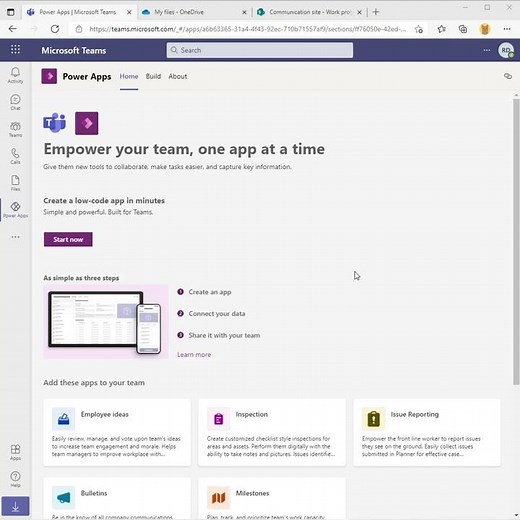Viewport: 520px width, 520px height.
Task: Click the Microsoft Teams title text
Action: (x=74, y=50)
